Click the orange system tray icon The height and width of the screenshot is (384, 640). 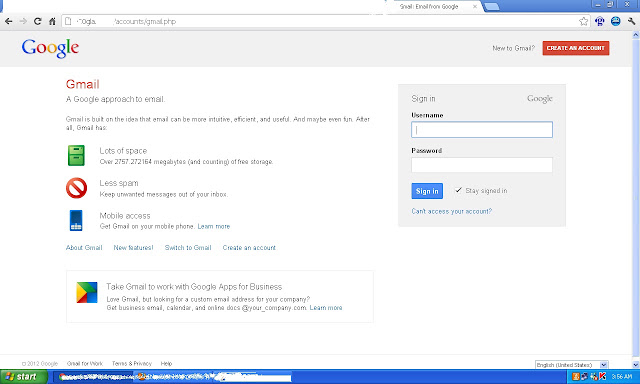576,377
